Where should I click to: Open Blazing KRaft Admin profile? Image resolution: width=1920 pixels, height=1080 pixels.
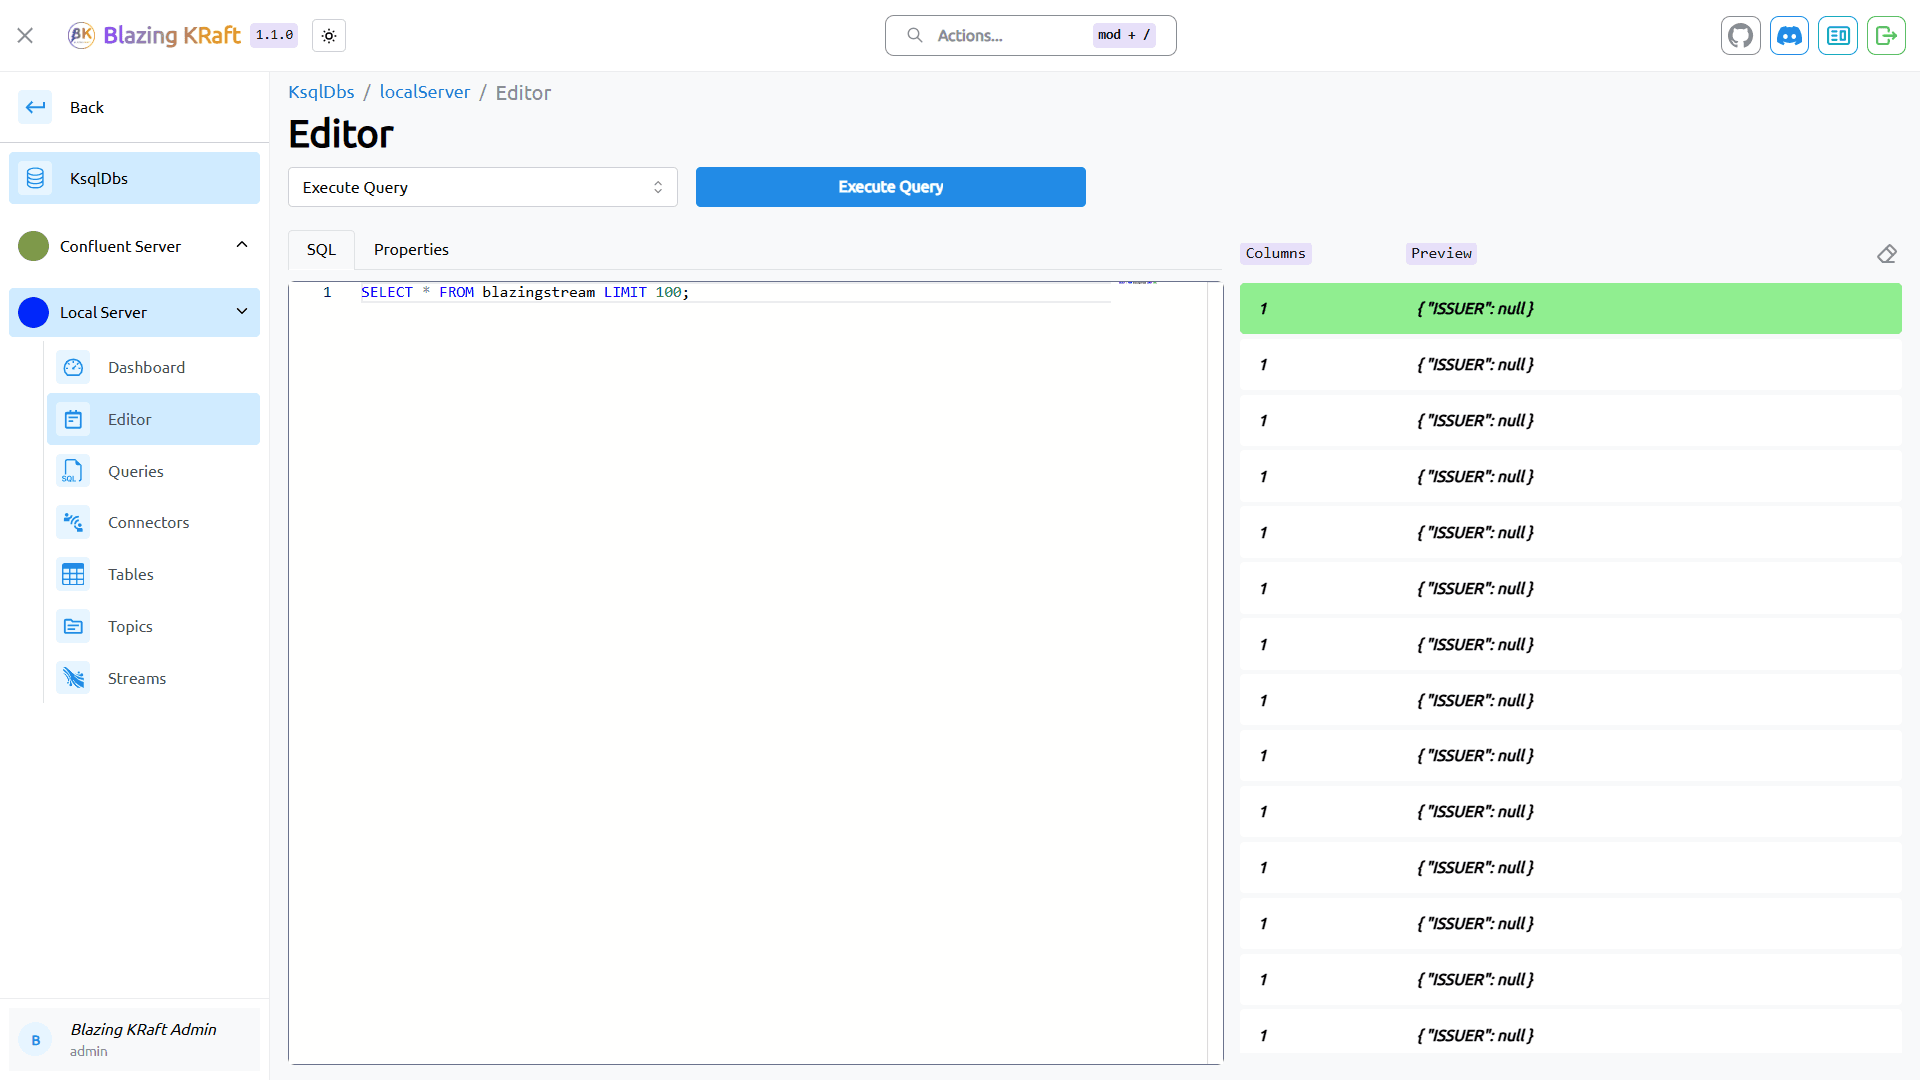134,1040
